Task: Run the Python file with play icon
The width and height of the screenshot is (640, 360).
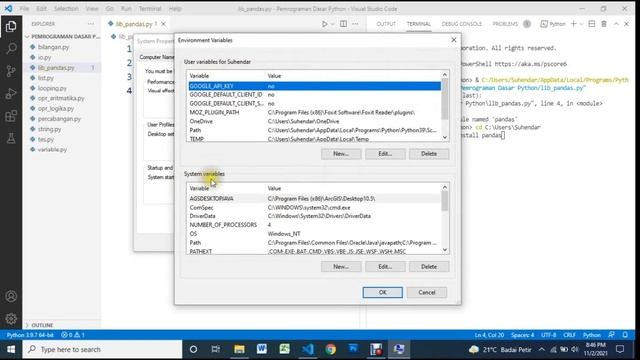Action: tap(324, 24)
